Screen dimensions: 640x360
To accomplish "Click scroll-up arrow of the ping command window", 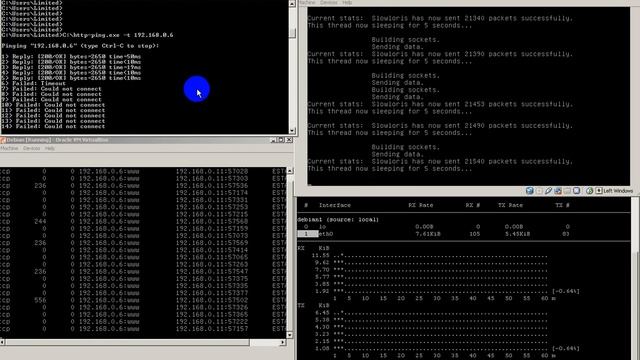I will click(292, 3).
